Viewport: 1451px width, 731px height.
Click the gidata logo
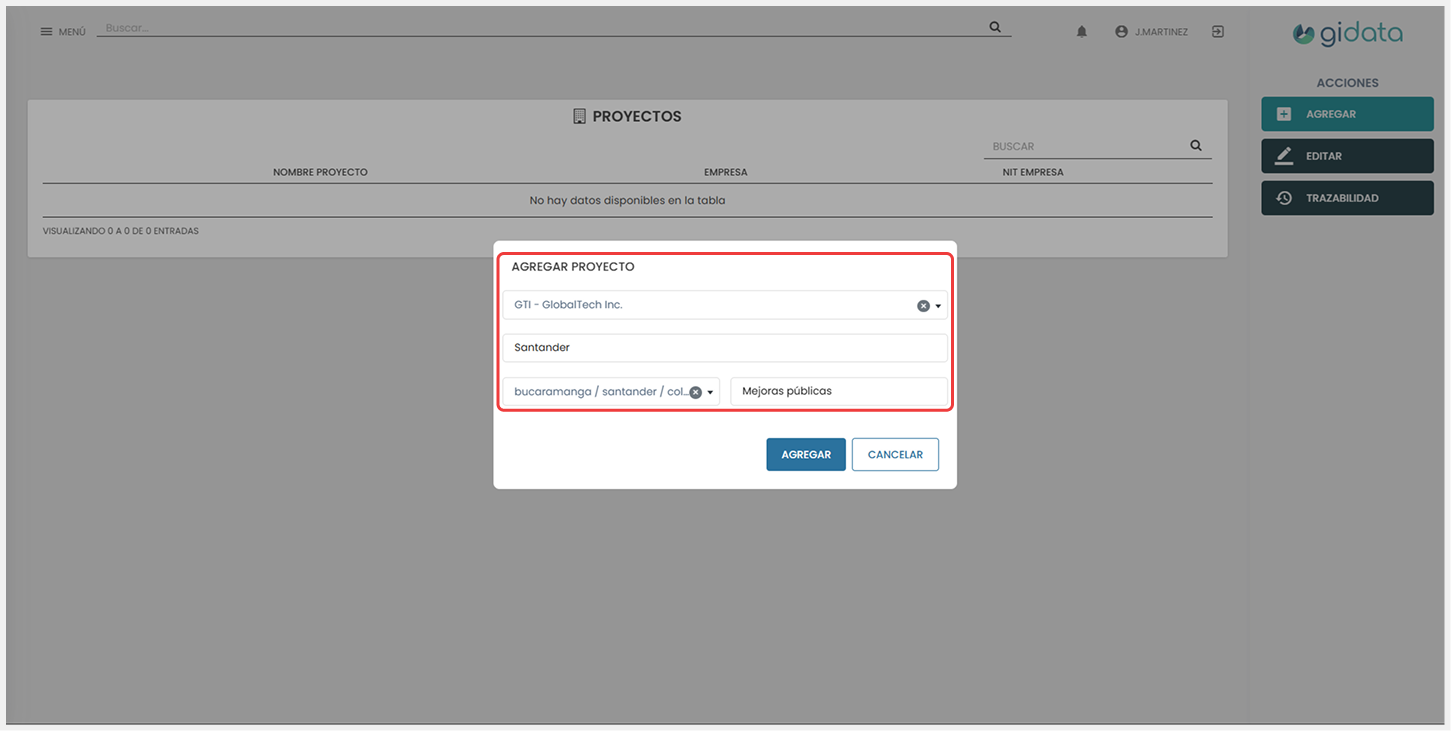tap(1347, 34)
